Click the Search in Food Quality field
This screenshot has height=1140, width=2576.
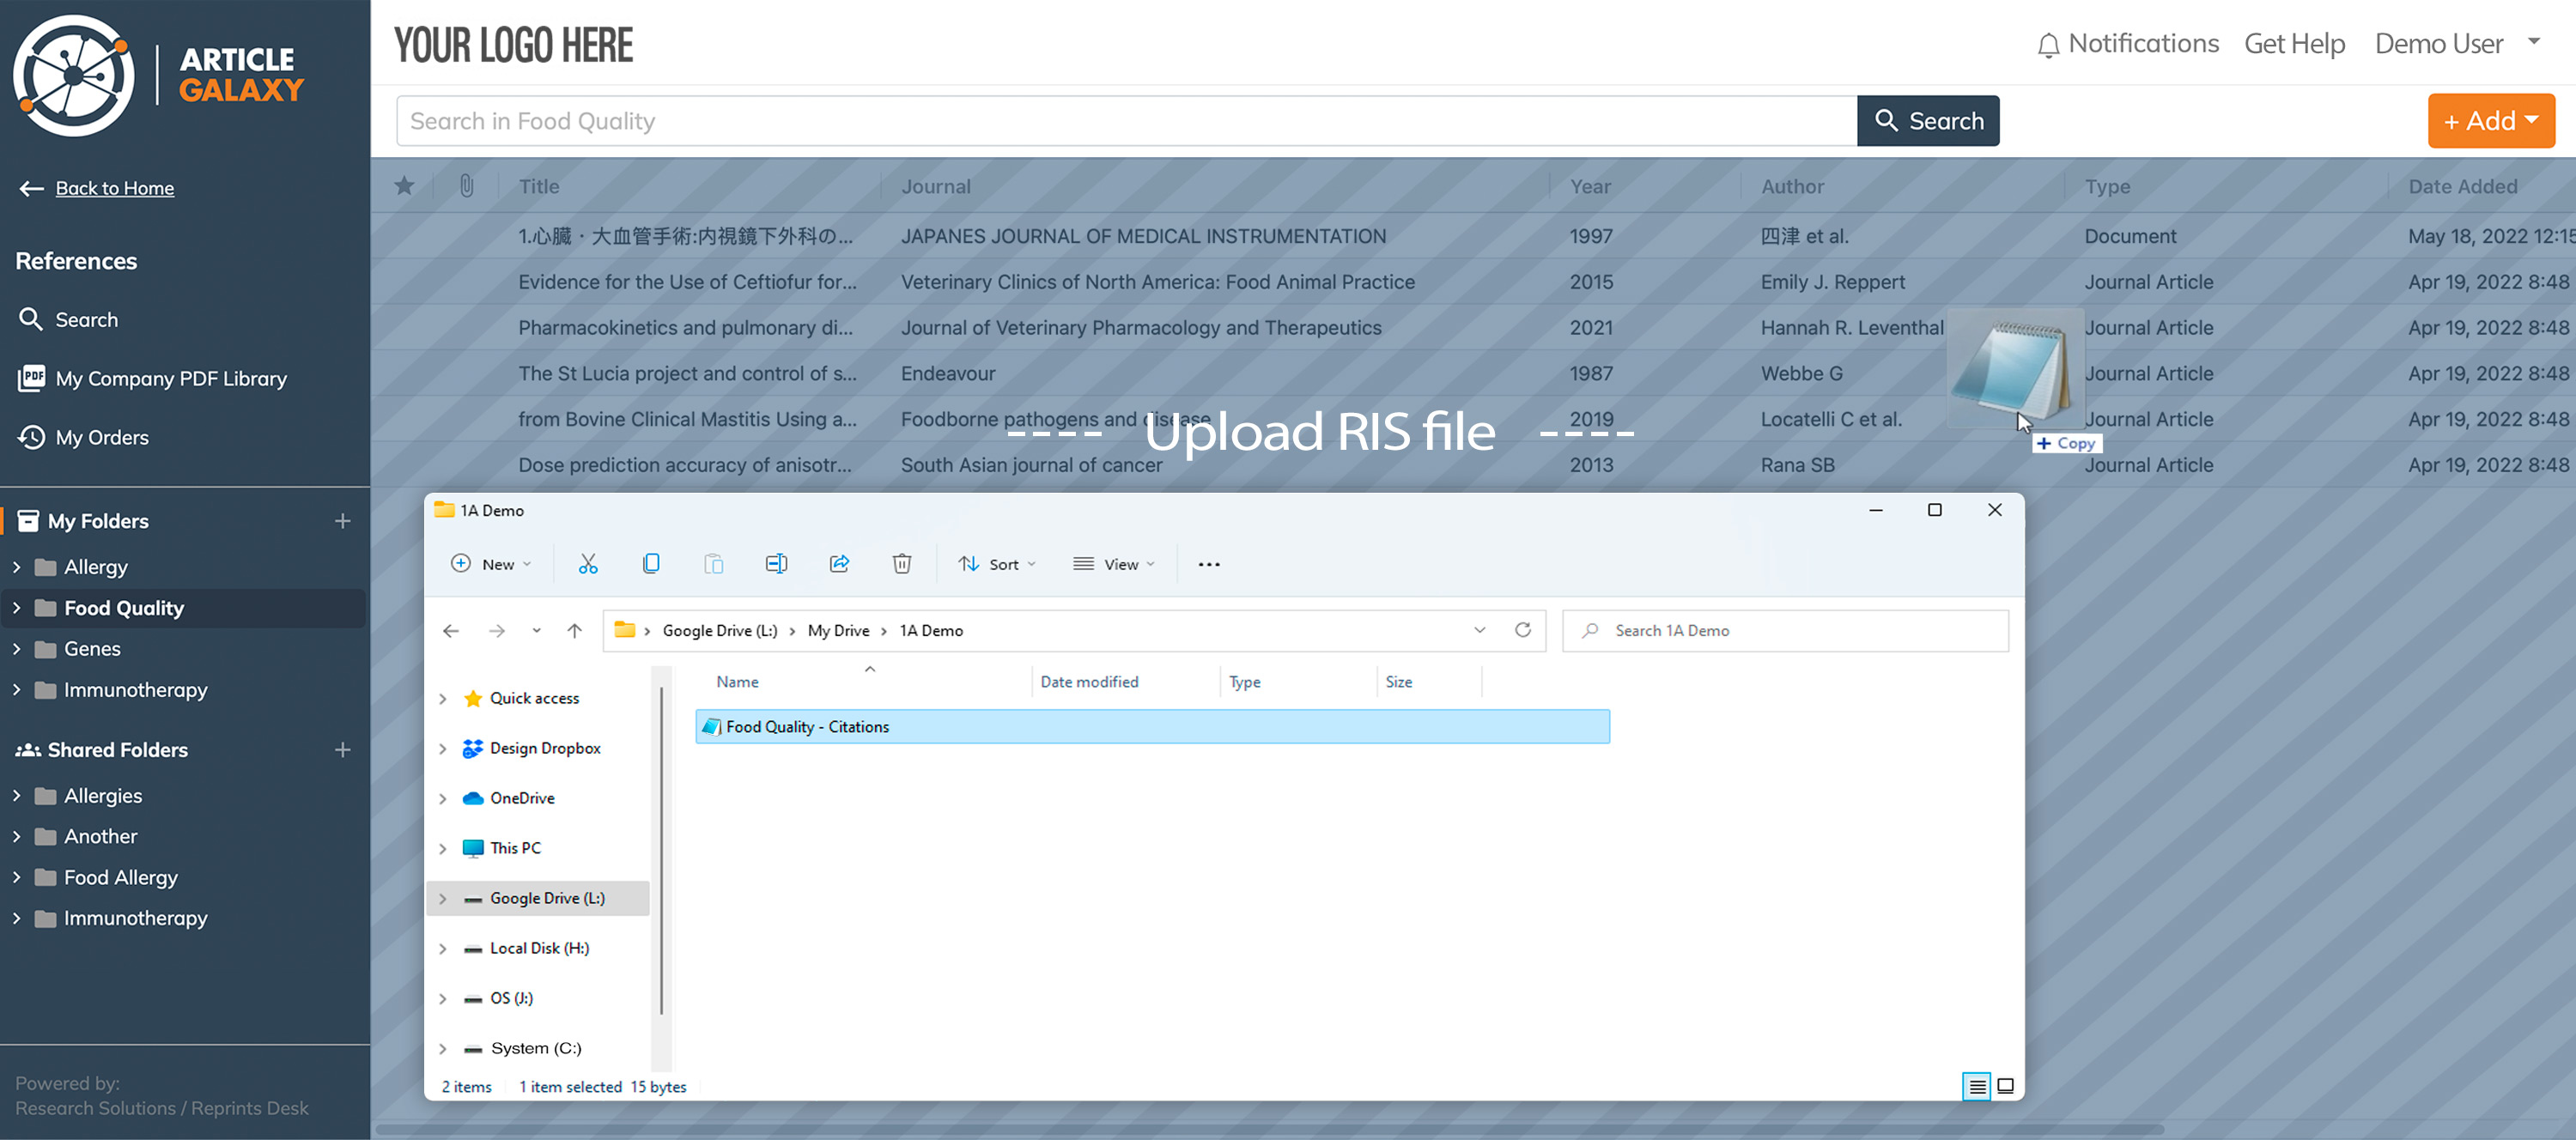click(1127, 121)
